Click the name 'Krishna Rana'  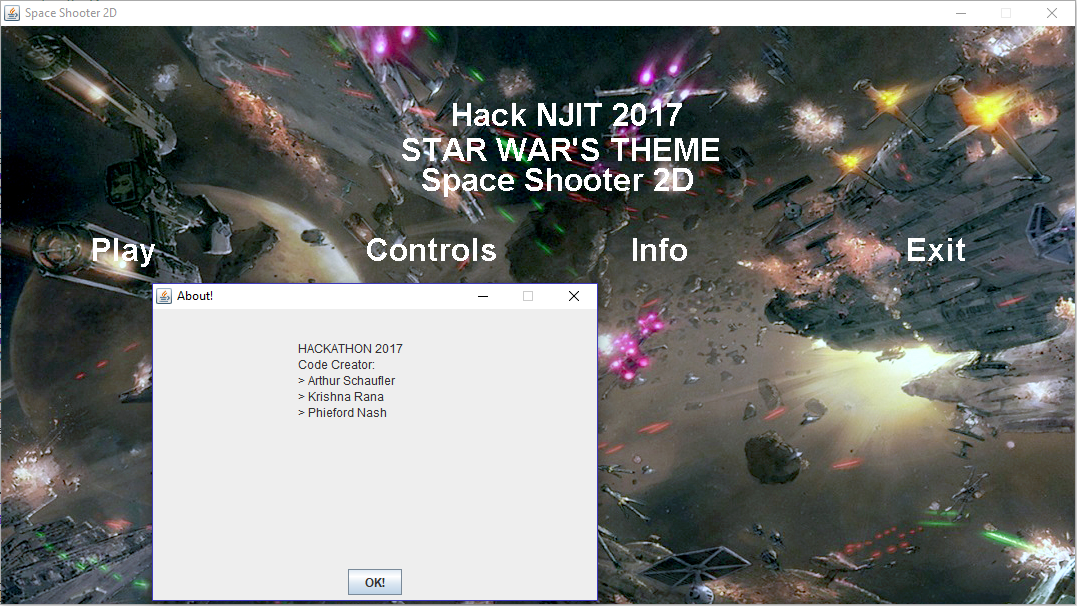point(345,396)
